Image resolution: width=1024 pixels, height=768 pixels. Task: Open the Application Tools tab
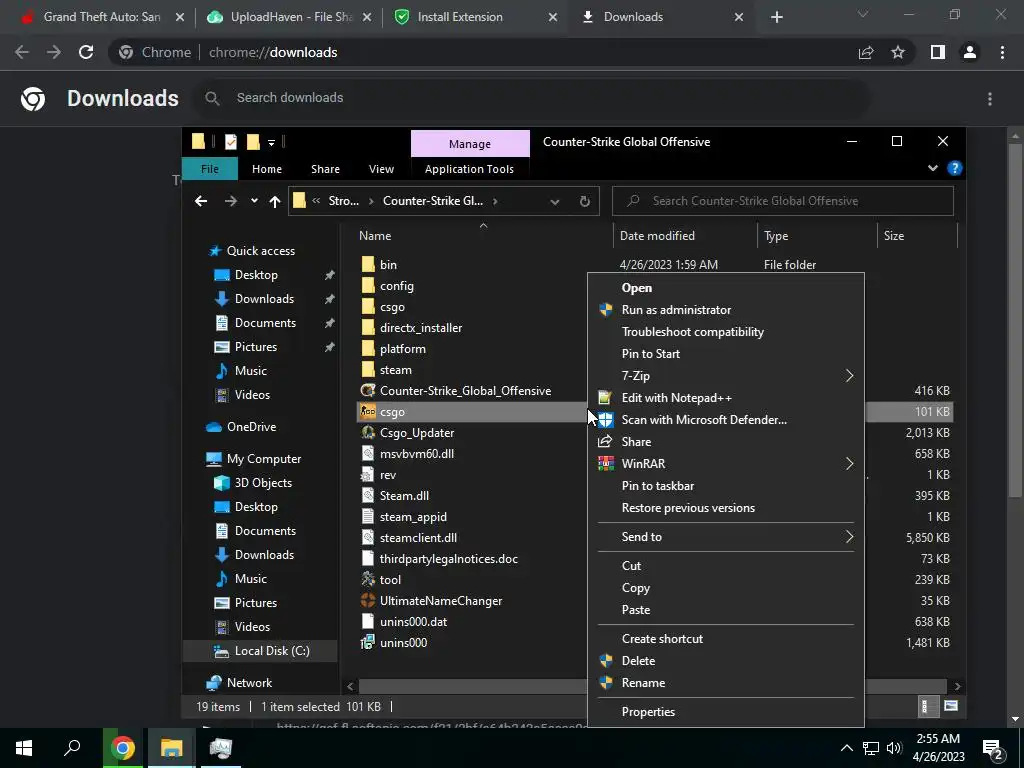469,169
